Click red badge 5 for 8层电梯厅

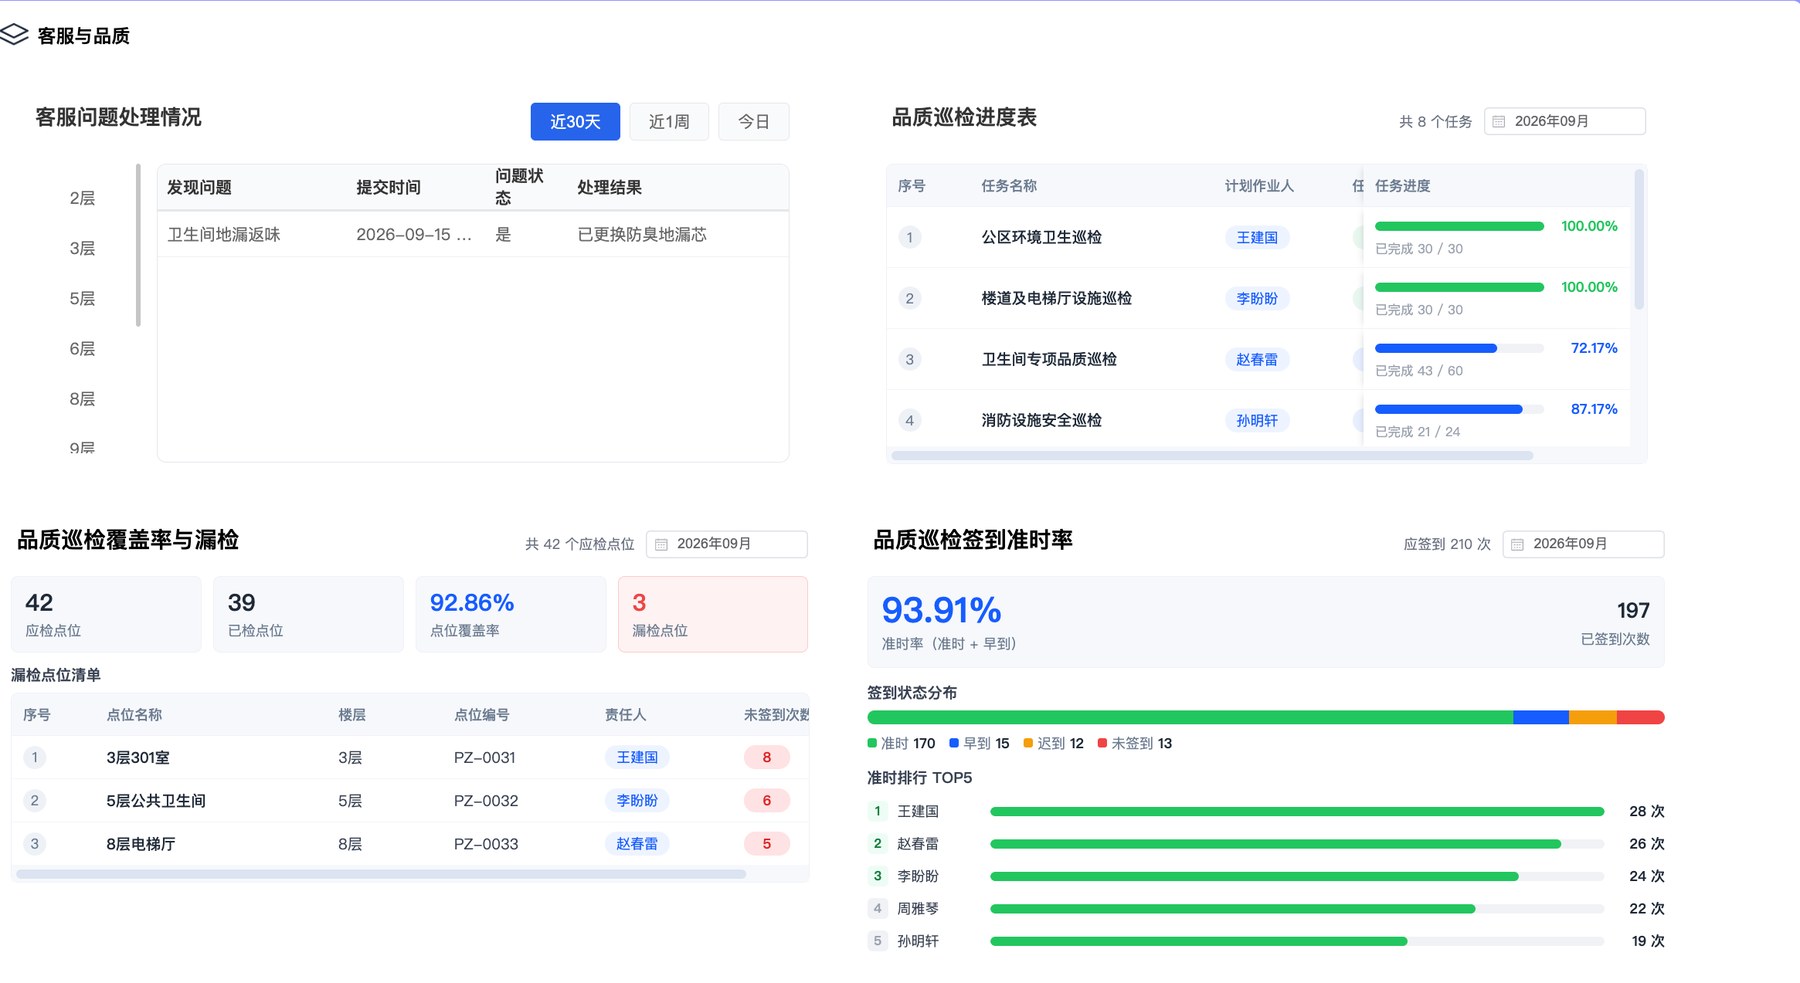click(767, 844)
